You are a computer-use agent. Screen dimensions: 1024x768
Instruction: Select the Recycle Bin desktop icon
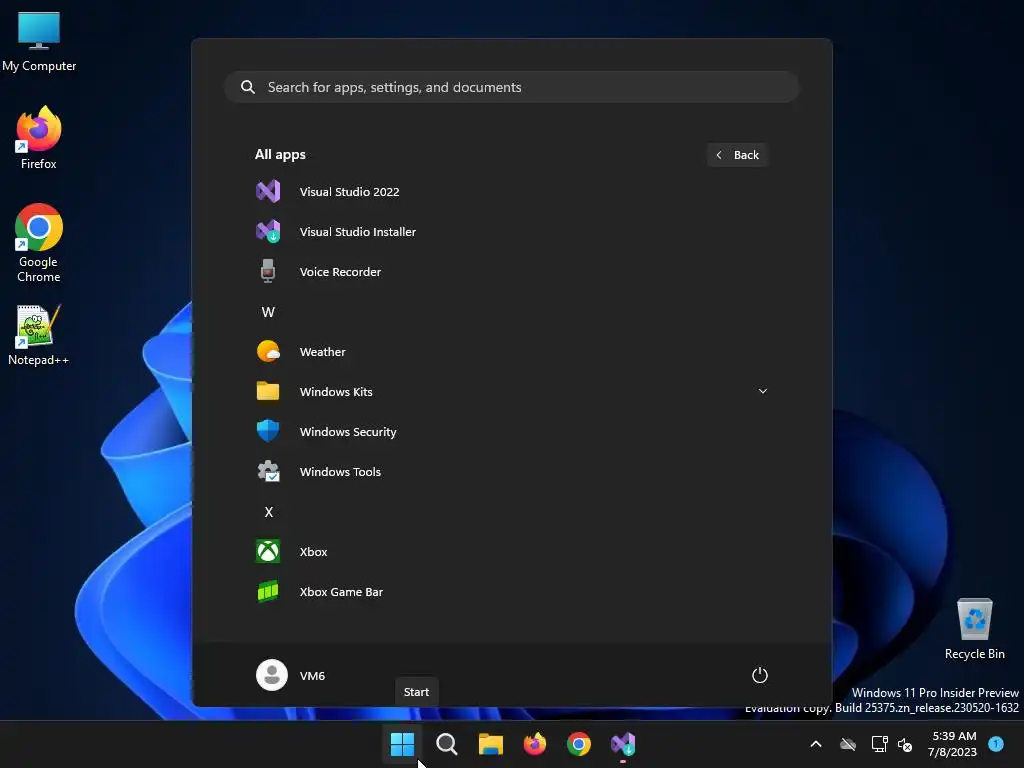click(x=974, y=629)
